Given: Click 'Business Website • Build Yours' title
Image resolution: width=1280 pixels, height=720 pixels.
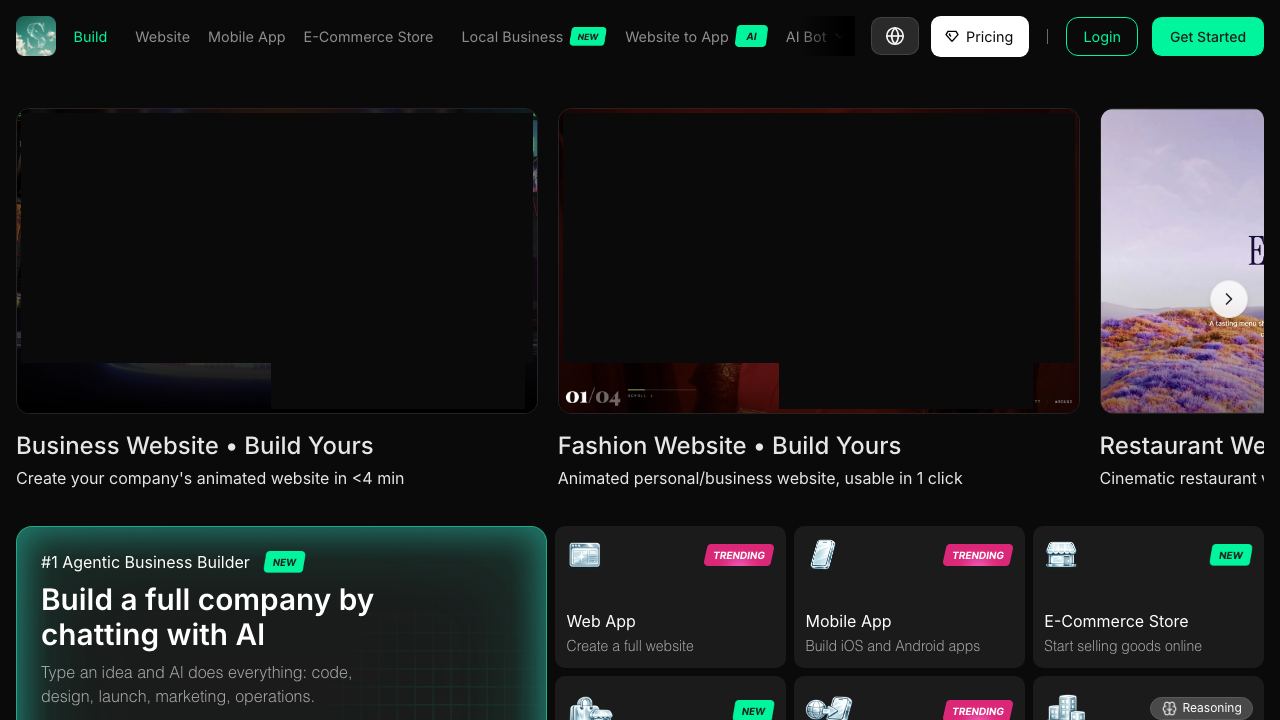Looking at the screenshot, I should coord(195,446).
